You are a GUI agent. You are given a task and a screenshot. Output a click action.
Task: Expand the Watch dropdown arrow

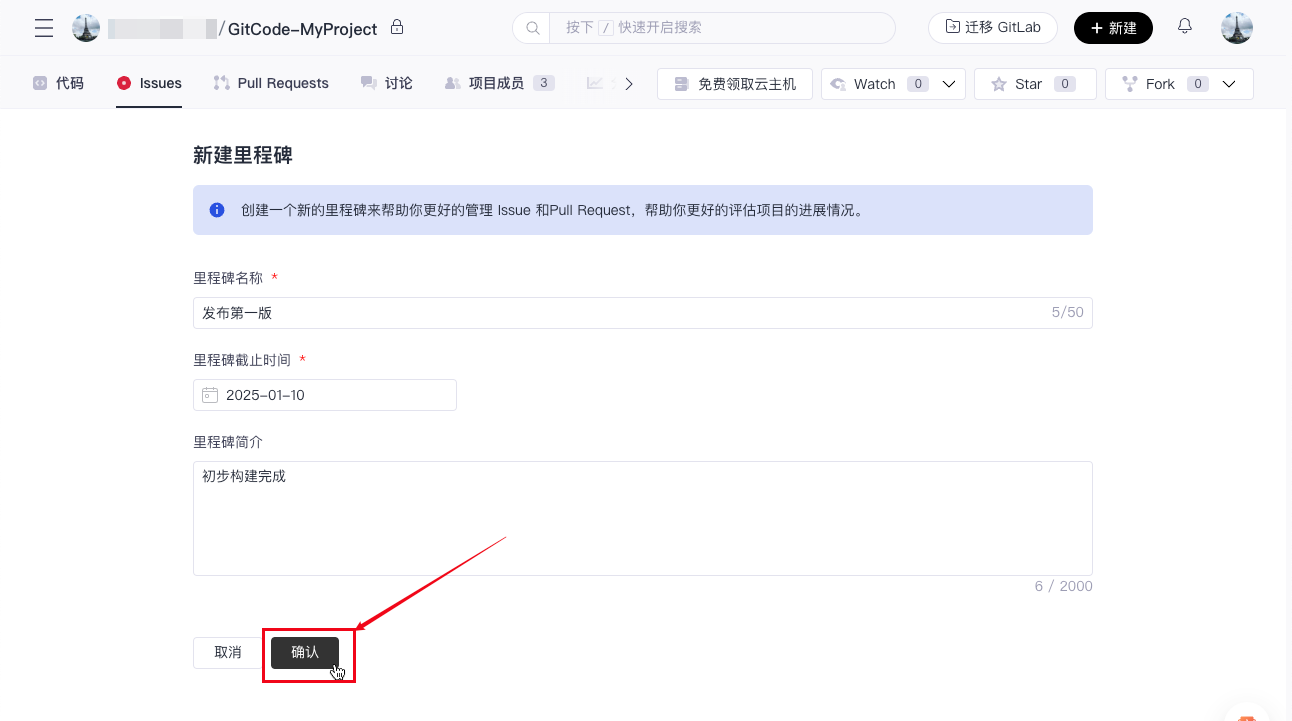(949, 84)
